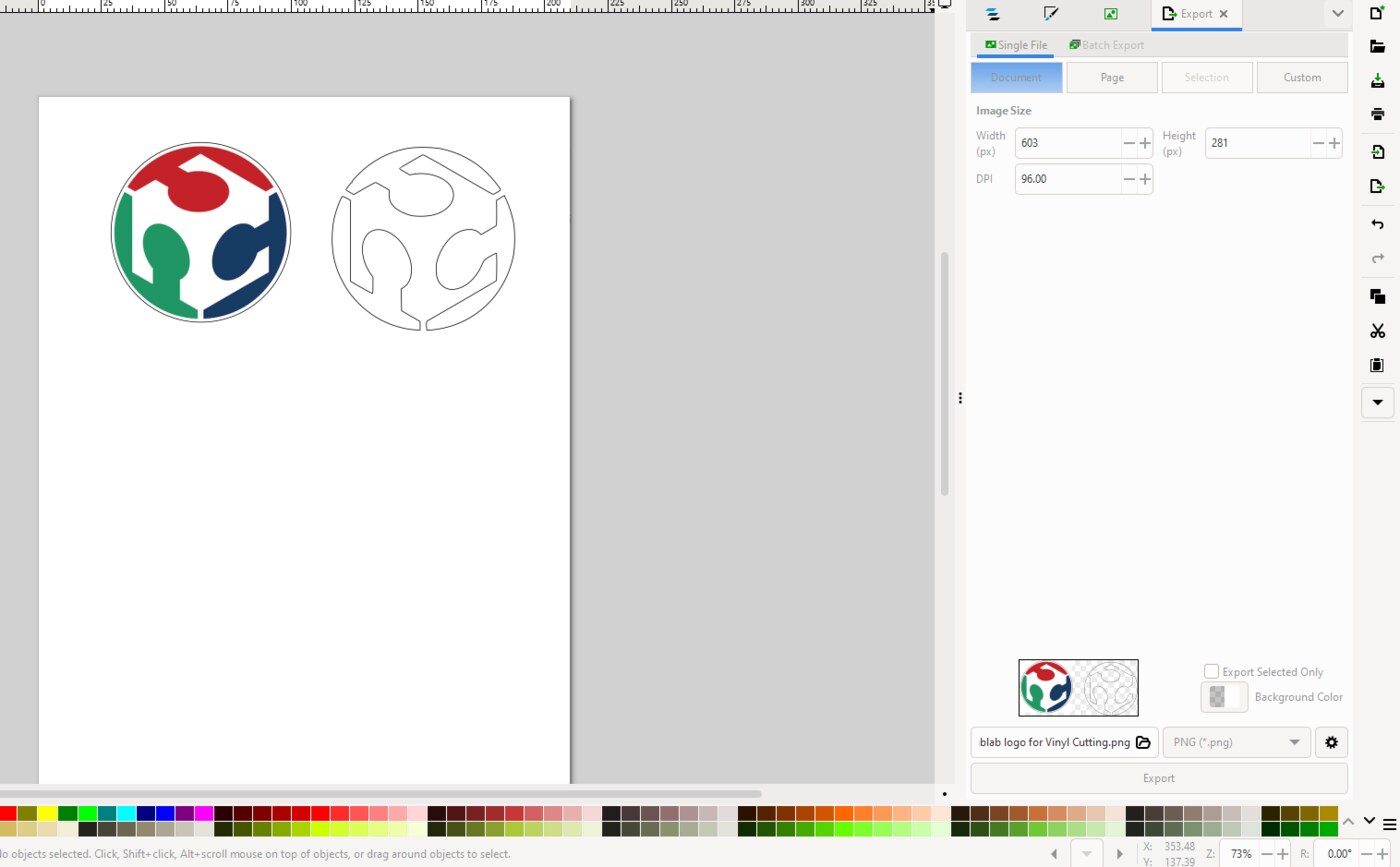Screen dimensions: 1400x867
Task: Click the panel divider handle dots
Action: [x=960, y=398]
